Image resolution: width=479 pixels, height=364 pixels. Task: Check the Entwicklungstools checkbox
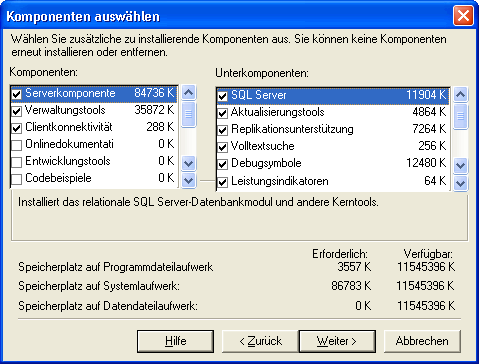(17, 162)
